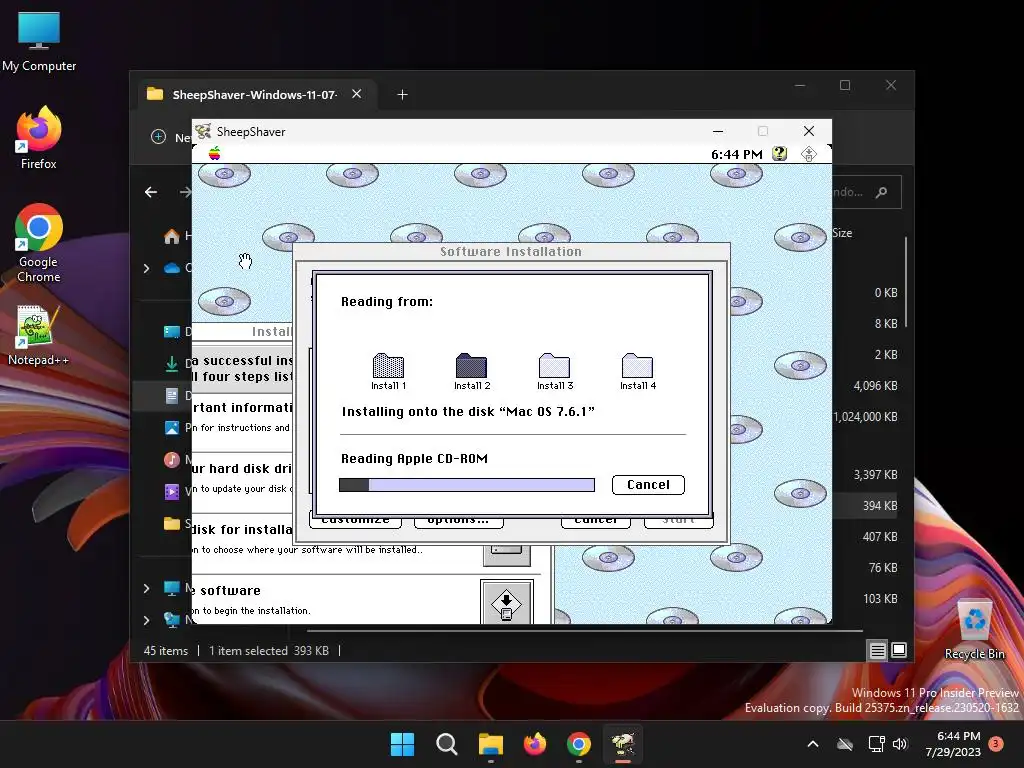Select the file sized 3,397 KB
1024x768 pixels.
click(875, 475)
